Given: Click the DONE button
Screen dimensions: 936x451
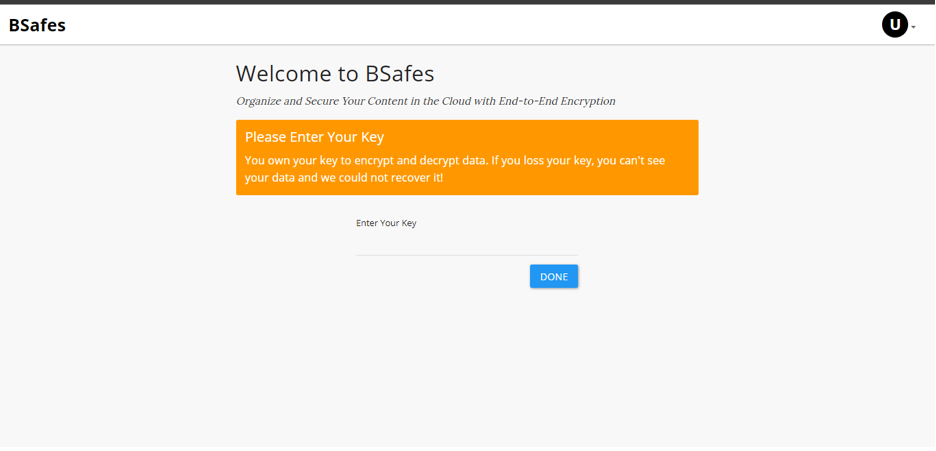Looking at the screenshot, I should [x=553, y=277].
